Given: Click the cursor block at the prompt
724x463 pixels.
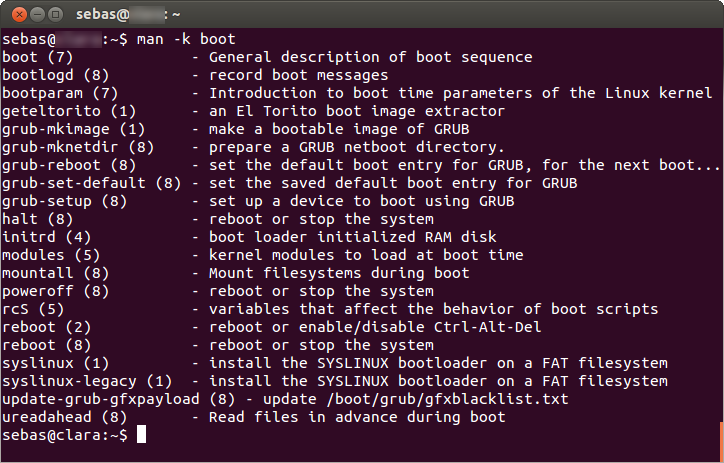Looking at the screenshot, I should [142, 435].
